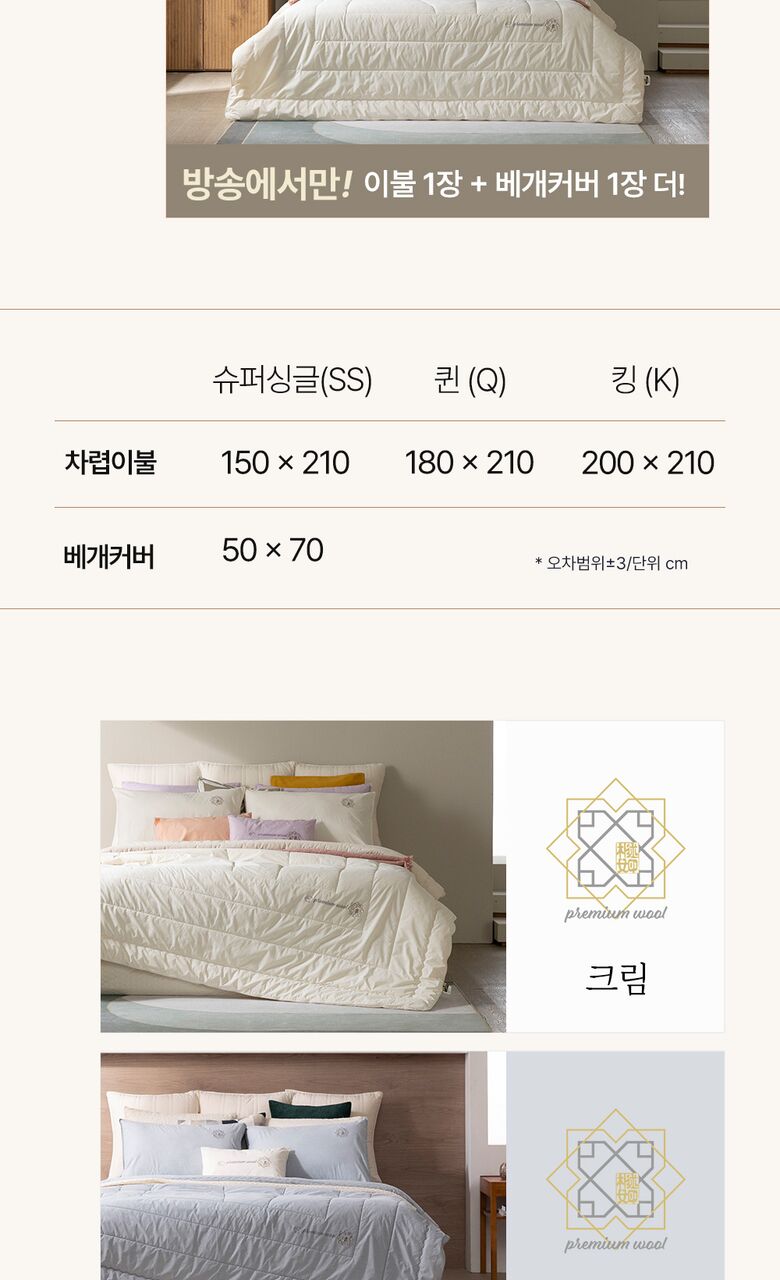
Task: Select the 퀸 (Q) size column header
Action: pos(470,381)
